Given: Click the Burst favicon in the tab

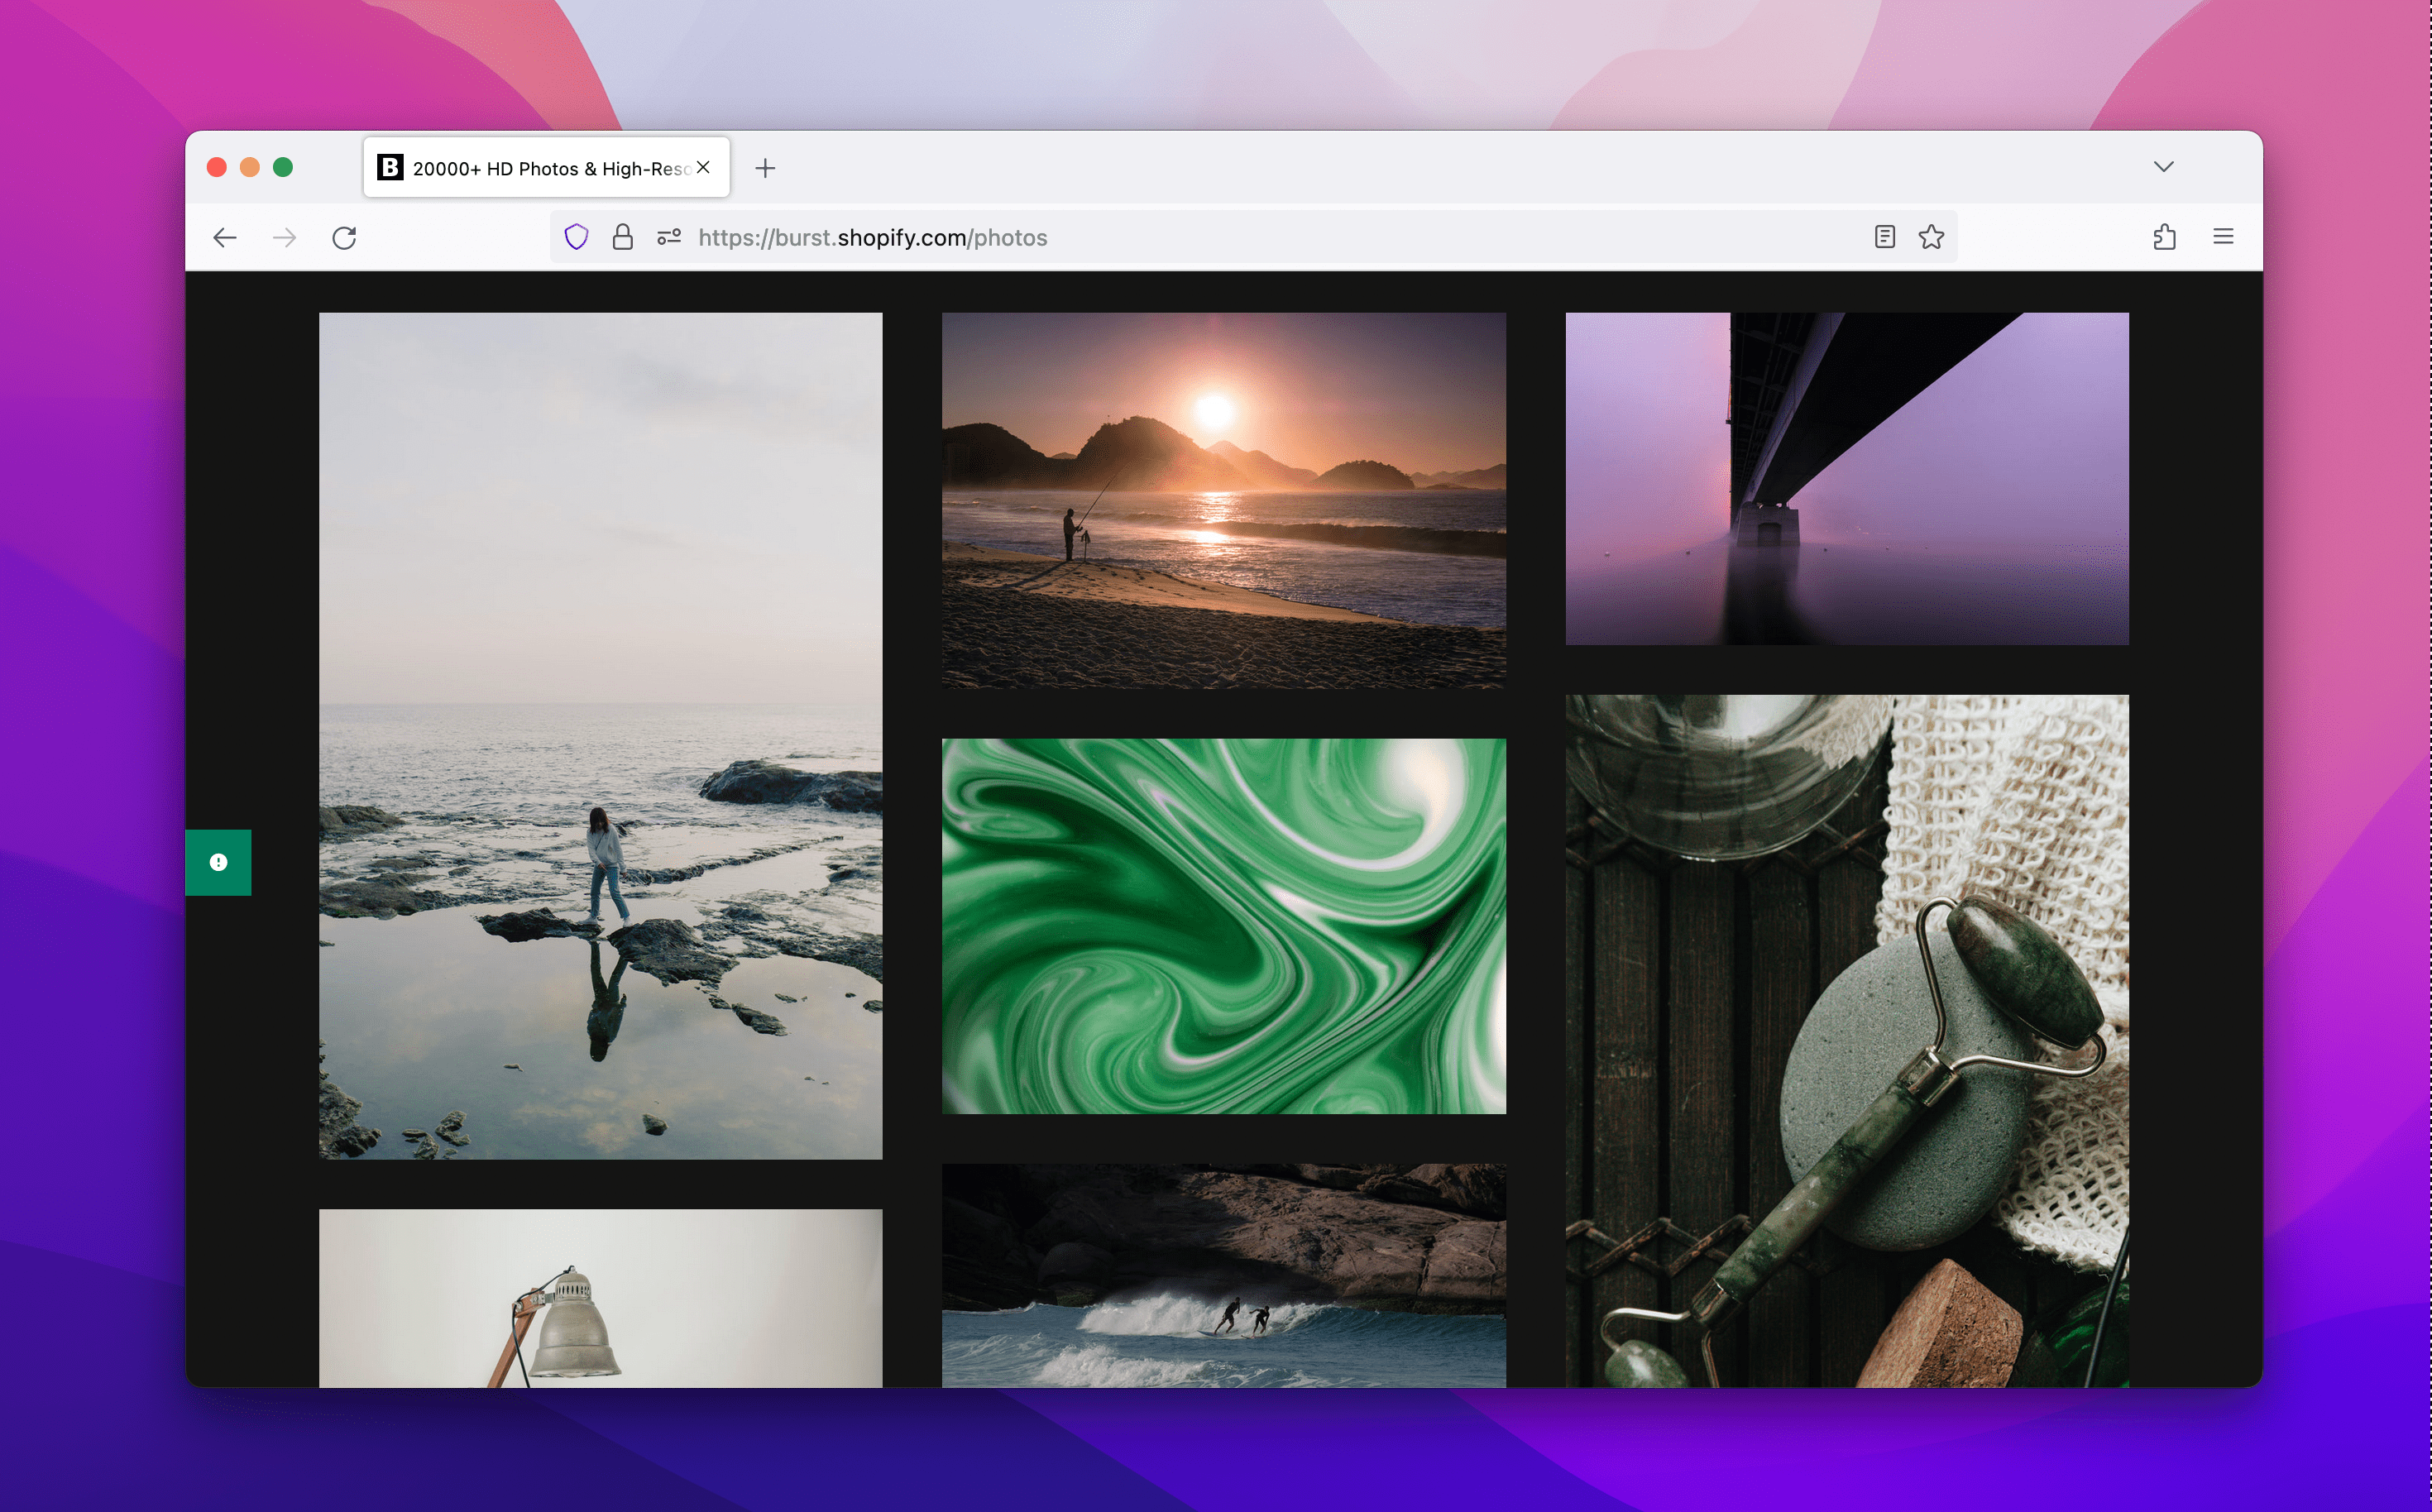Looking at the screenshot, I should [390, 167].
